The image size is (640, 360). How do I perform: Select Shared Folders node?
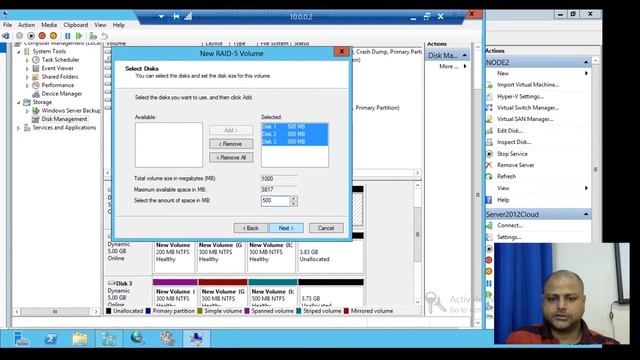pos(60,77)
